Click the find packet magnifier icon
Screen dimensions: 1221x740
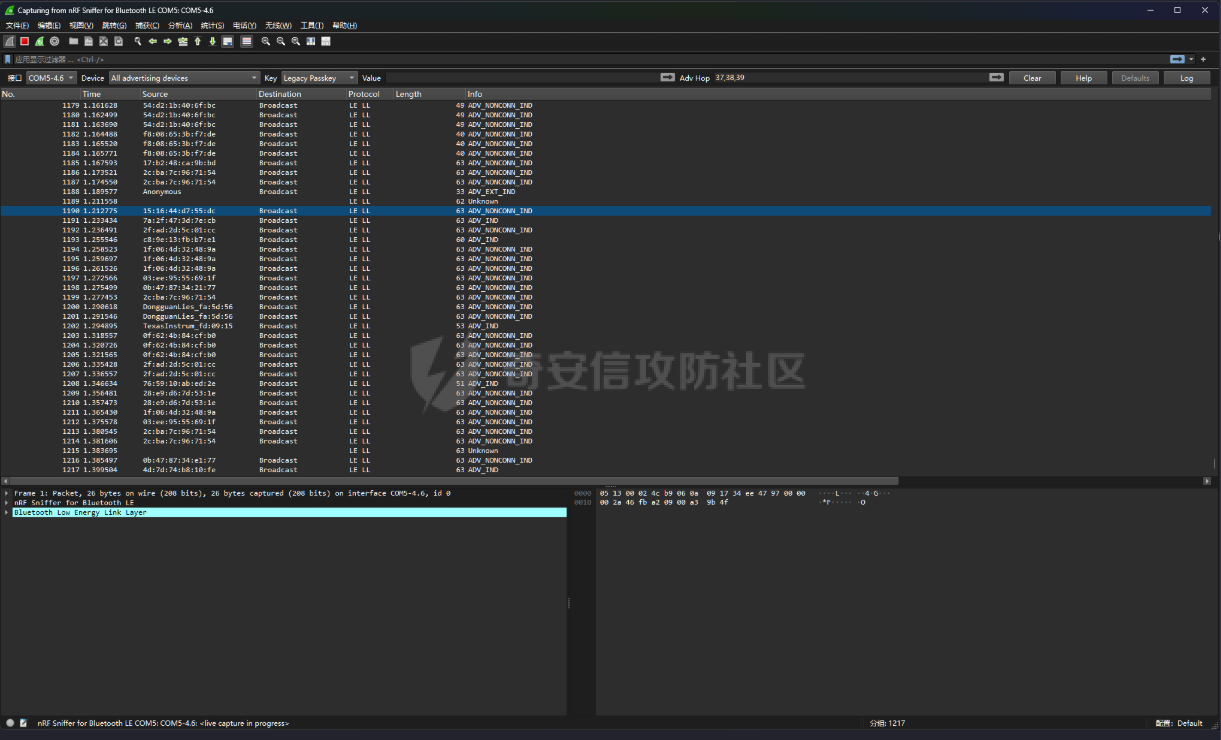click(x=137, y=41)
